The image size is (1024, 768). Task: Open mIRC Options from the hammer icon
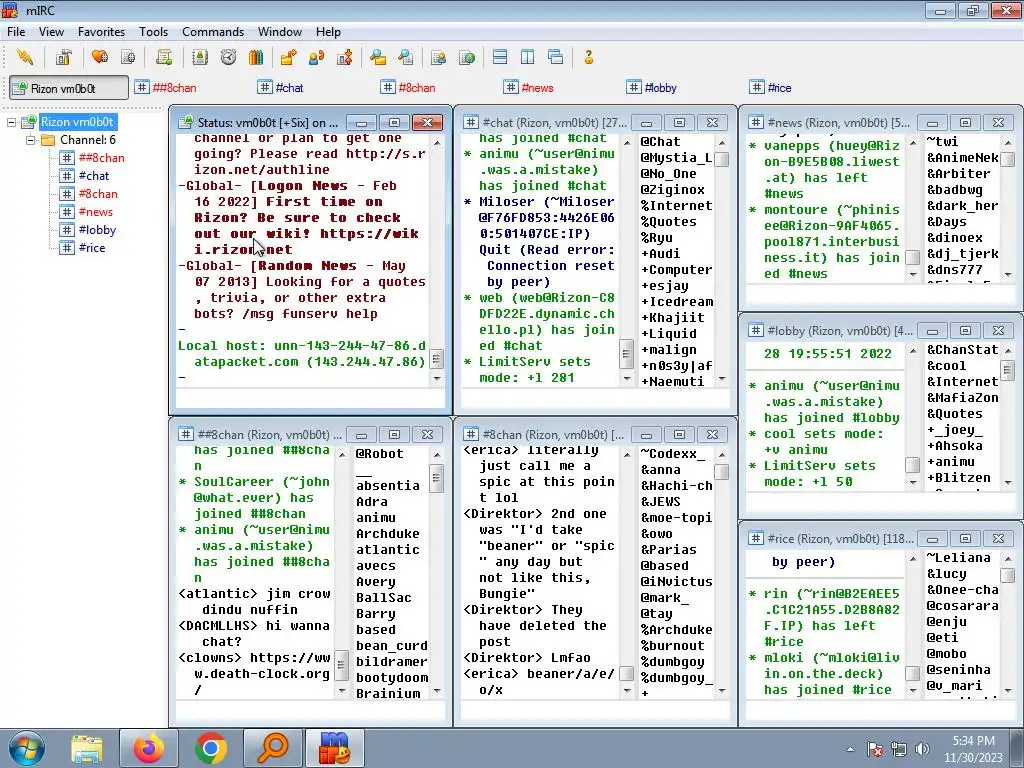point(63,57)
